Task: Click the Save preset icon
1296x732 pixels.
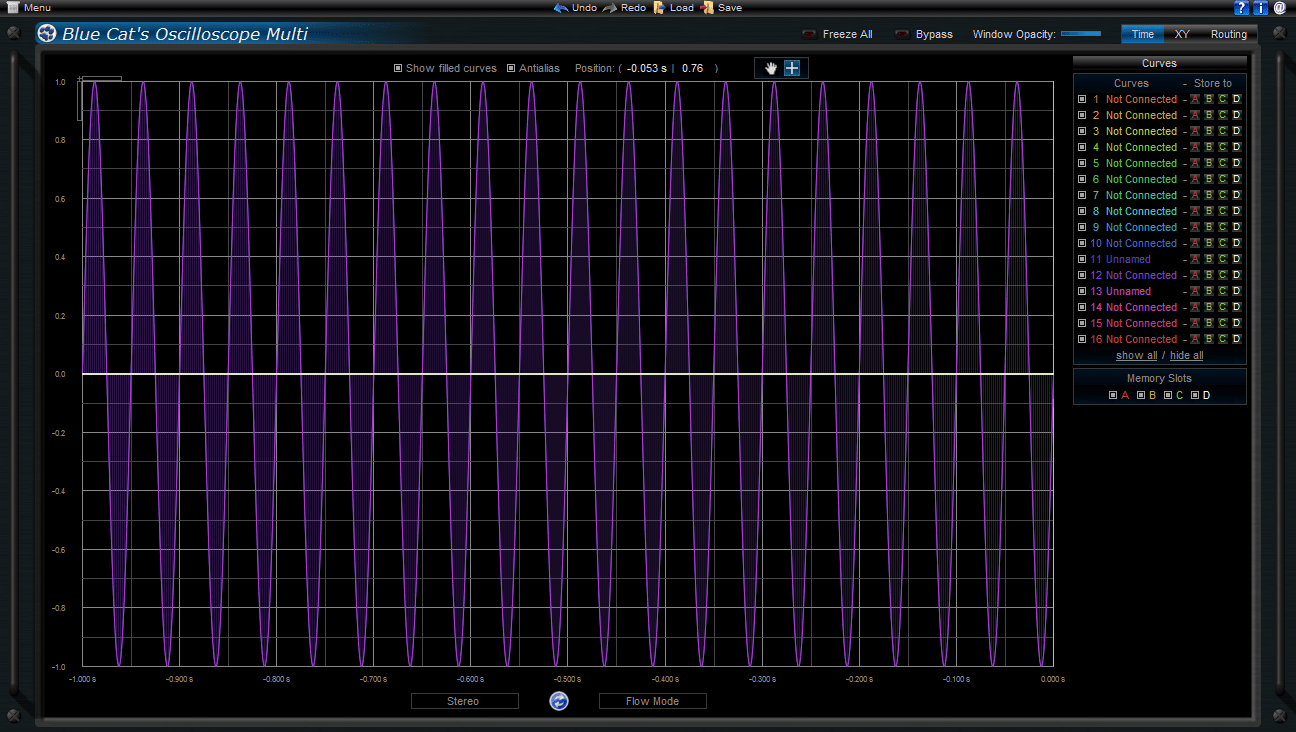Action: click(708, 8)
